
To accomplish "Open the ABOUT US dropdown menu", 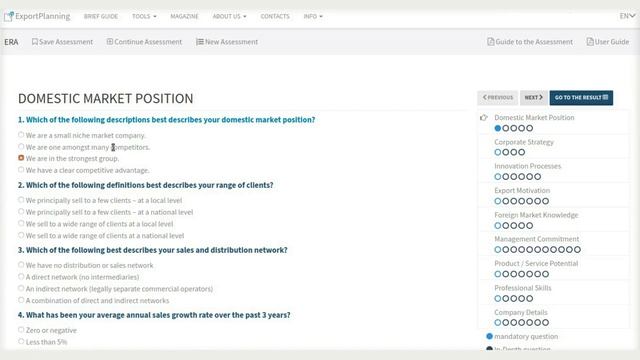I will (229, 16).
